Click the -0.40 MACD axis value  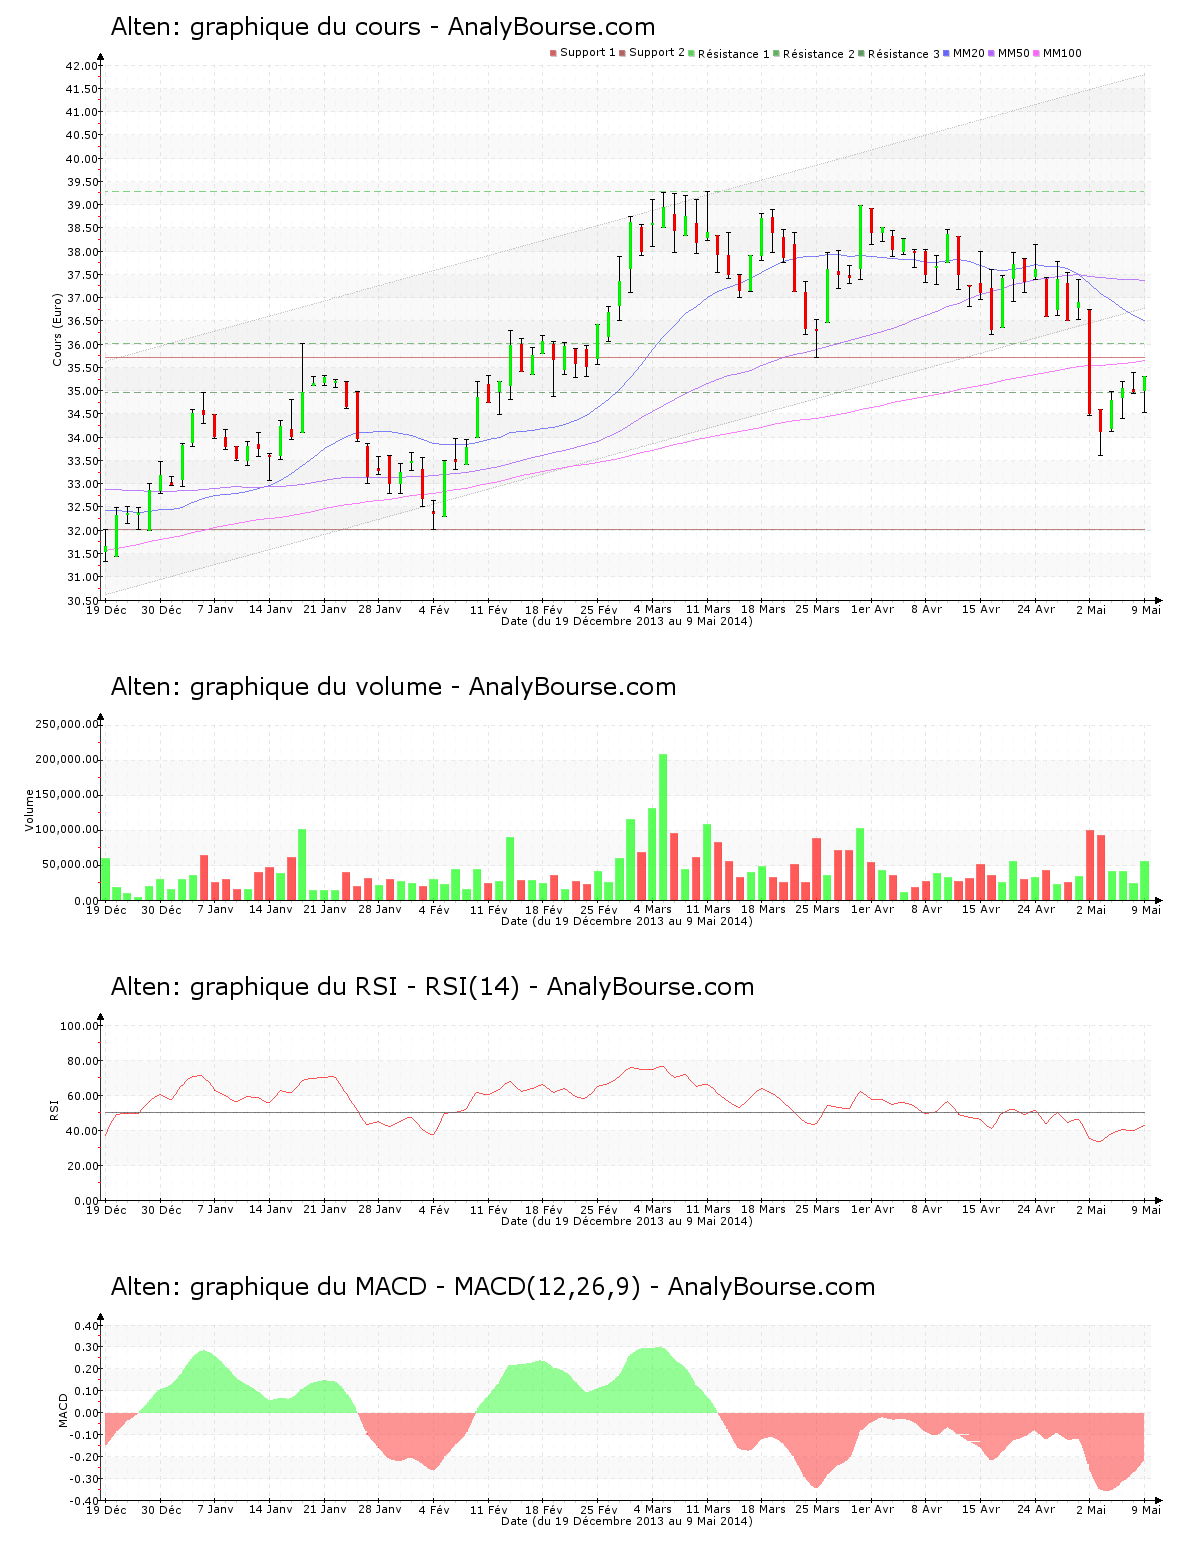(84, 1501)
